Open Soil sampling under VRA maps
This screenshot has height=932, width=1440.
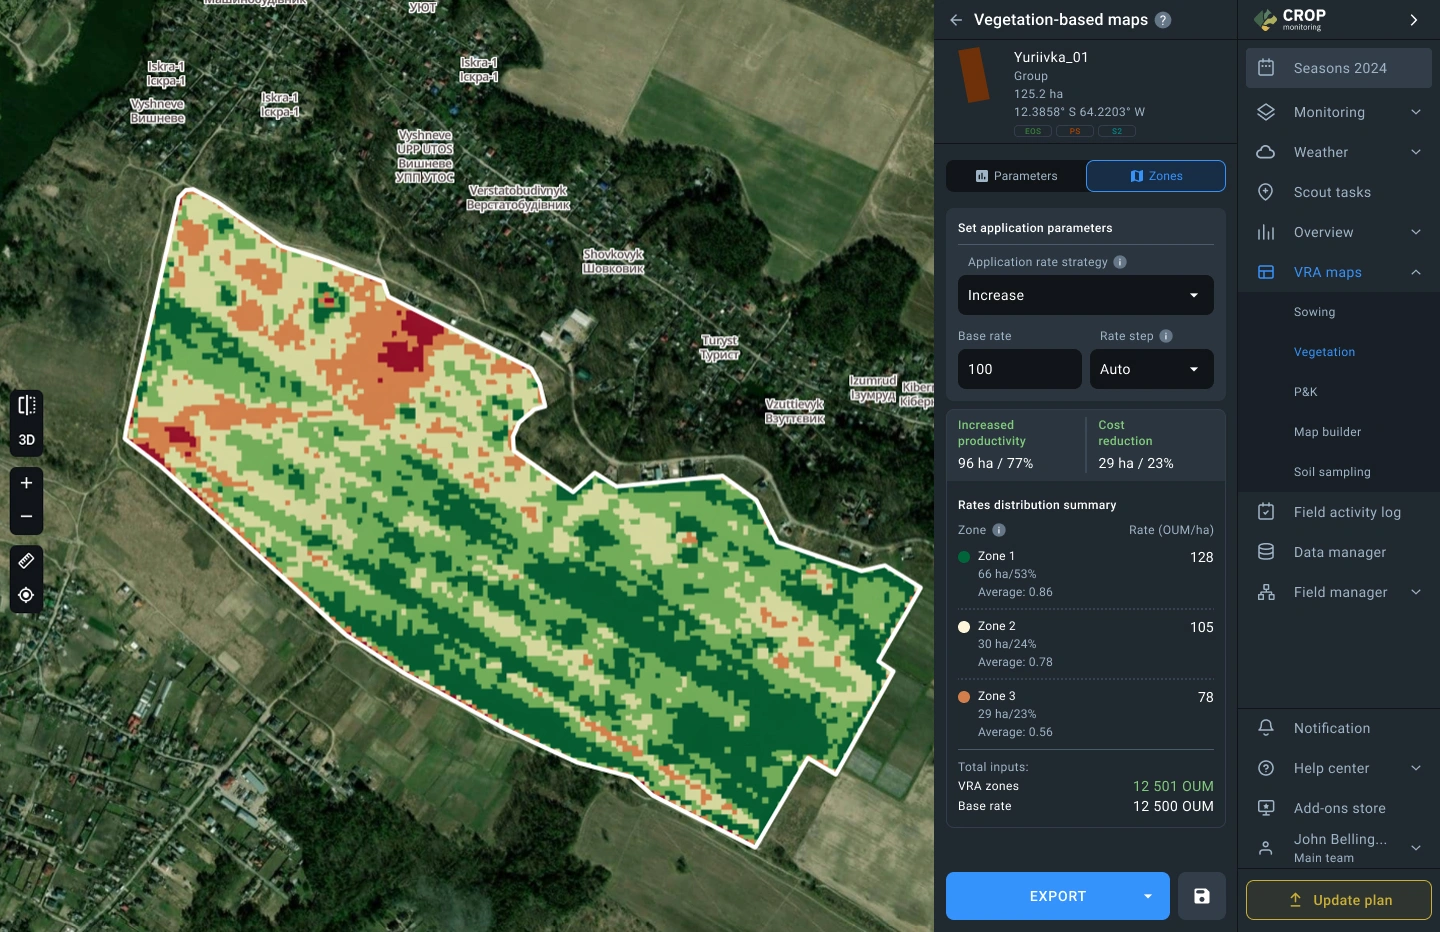(x=1332, y=472)
